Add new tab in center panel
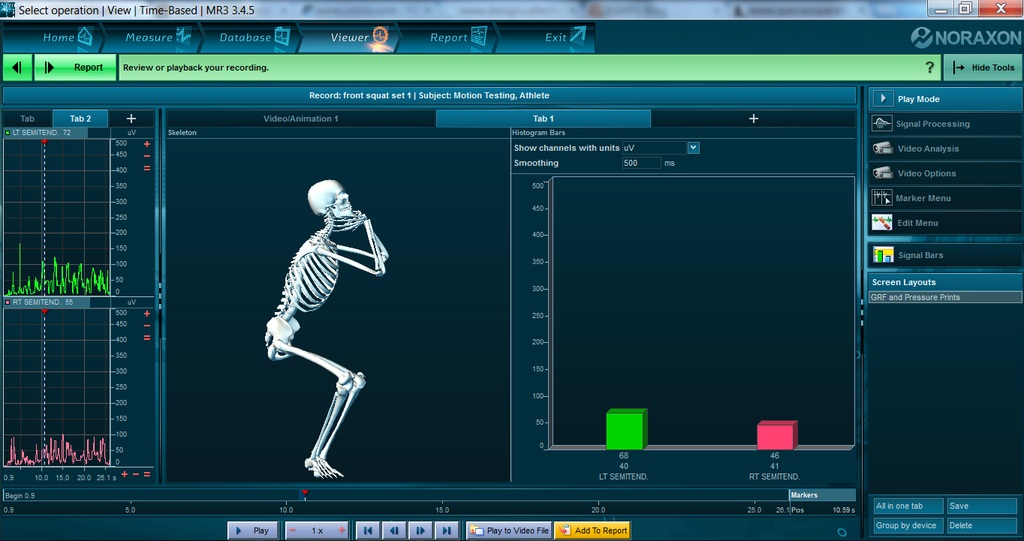Viewport: 1024px width, 541px height. tap(753, 118)
